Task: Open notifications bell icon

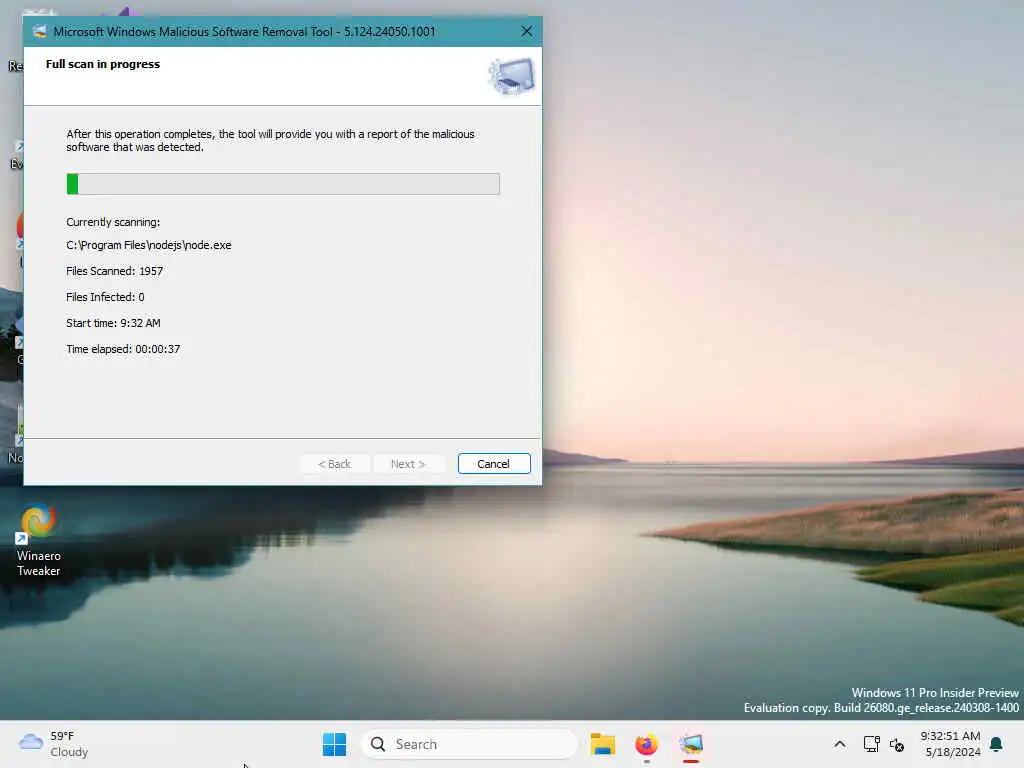Action: coord(997,744)
